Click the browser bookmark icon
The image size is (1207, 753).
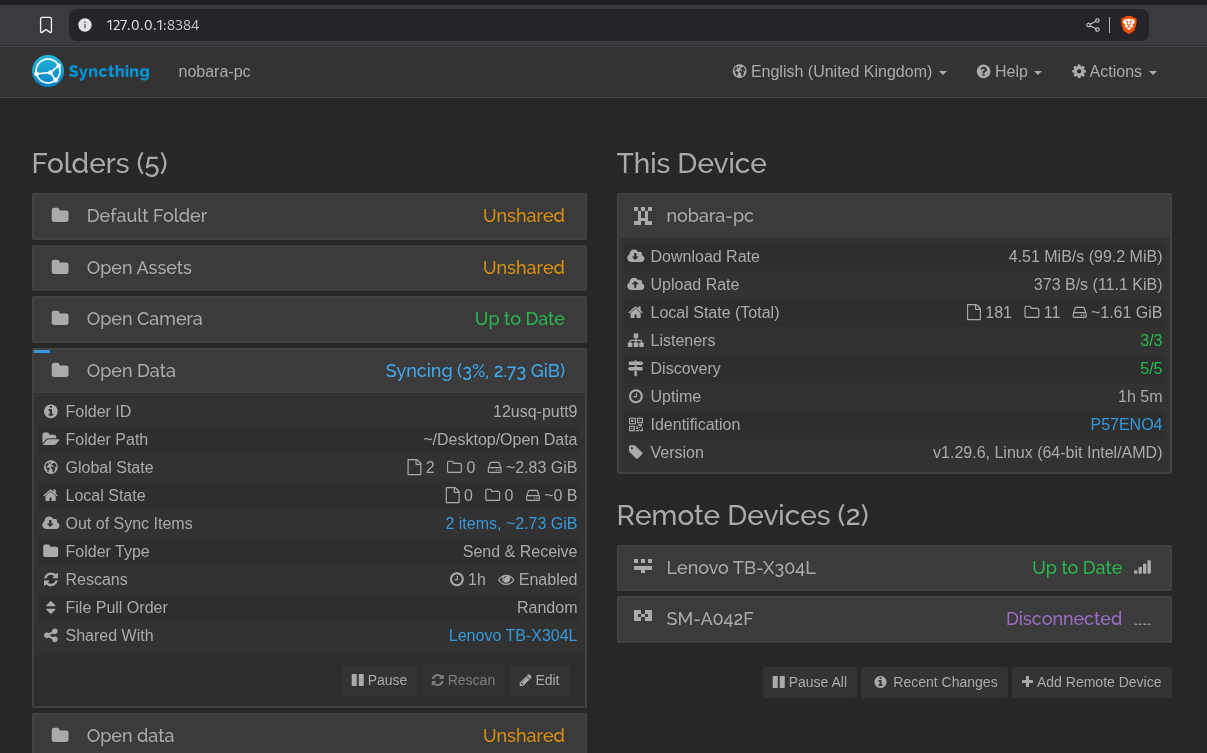click(45, 25)
